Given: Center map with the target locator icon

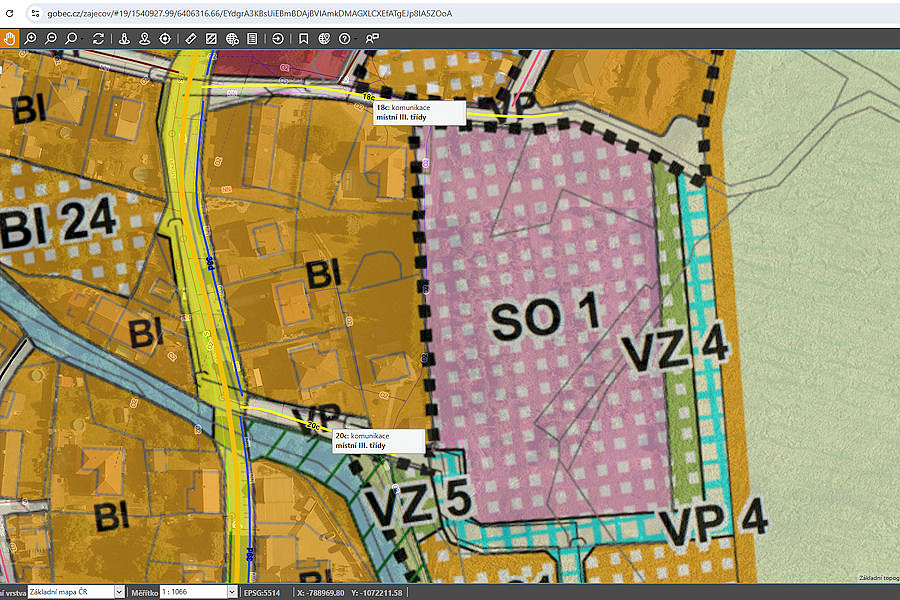Looking at the screenshot, I should 165,38.
